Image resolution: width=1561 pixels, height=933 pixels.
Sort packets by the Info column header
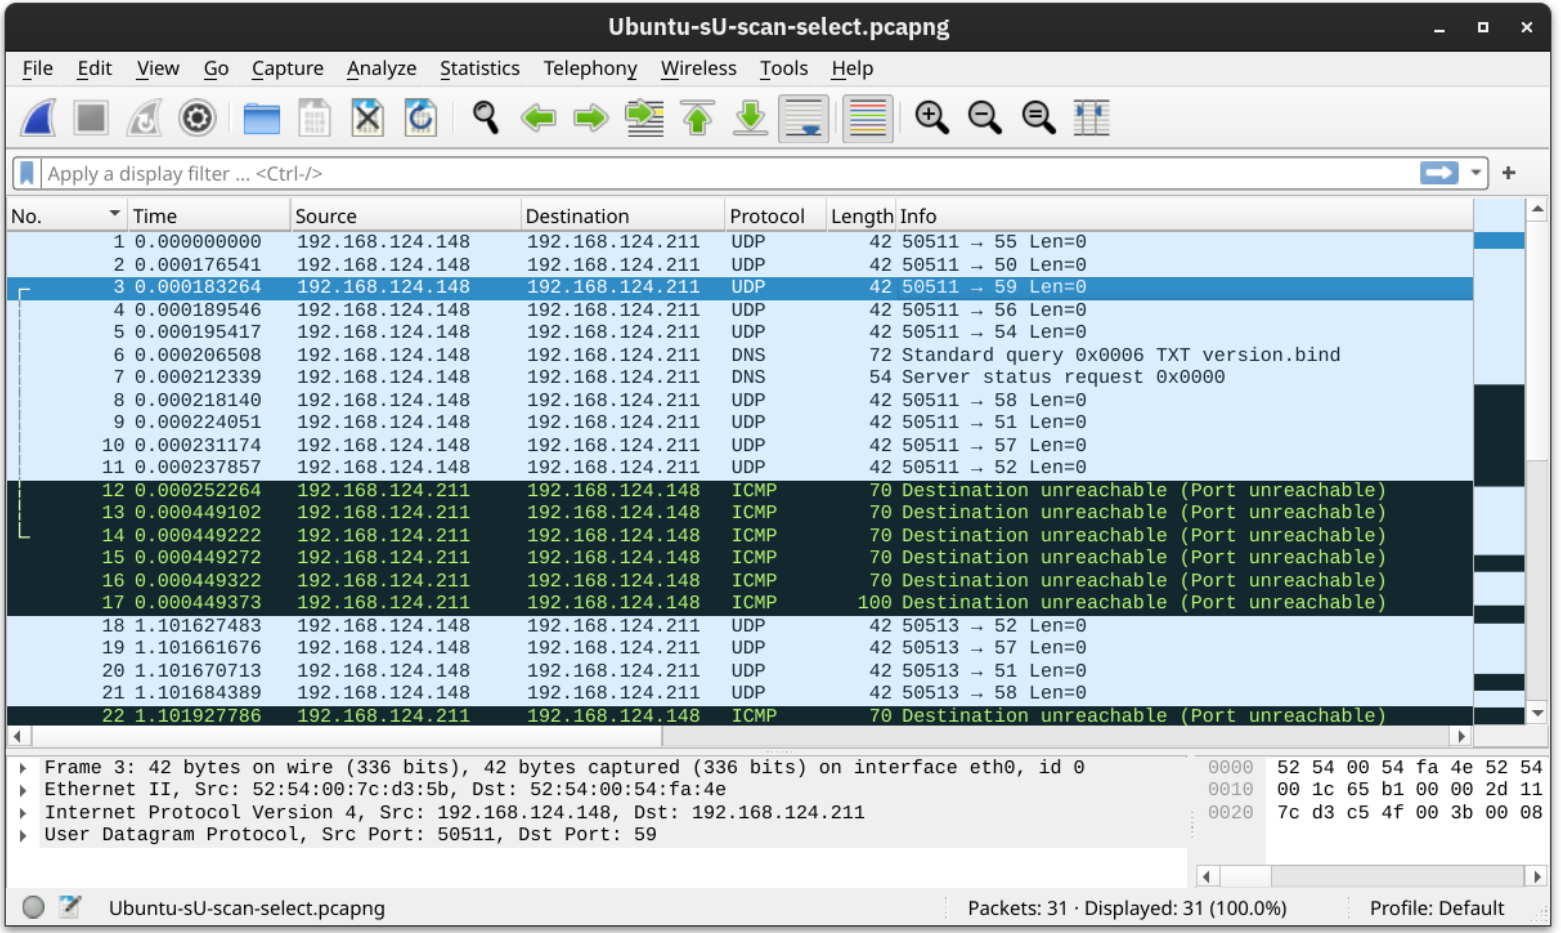1184,216
